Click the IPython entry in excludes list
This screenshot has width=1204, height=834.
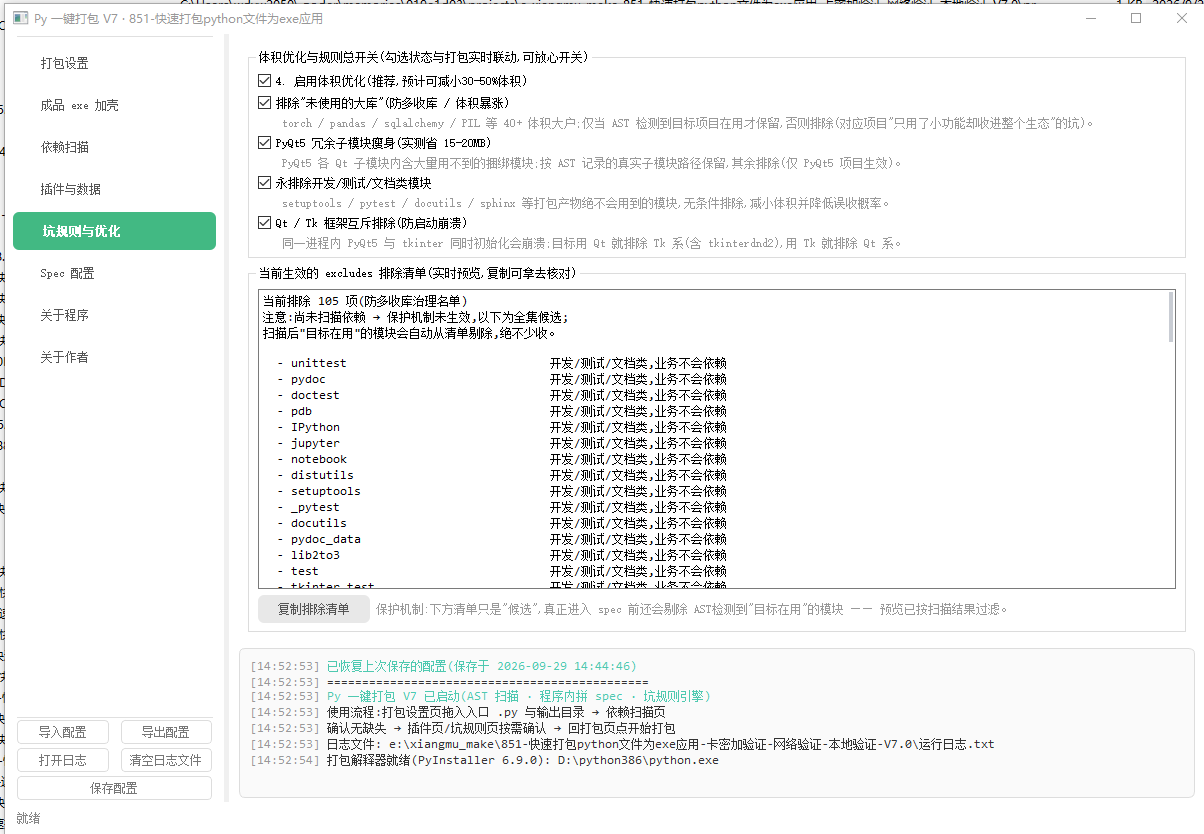[x=502, y=427]
